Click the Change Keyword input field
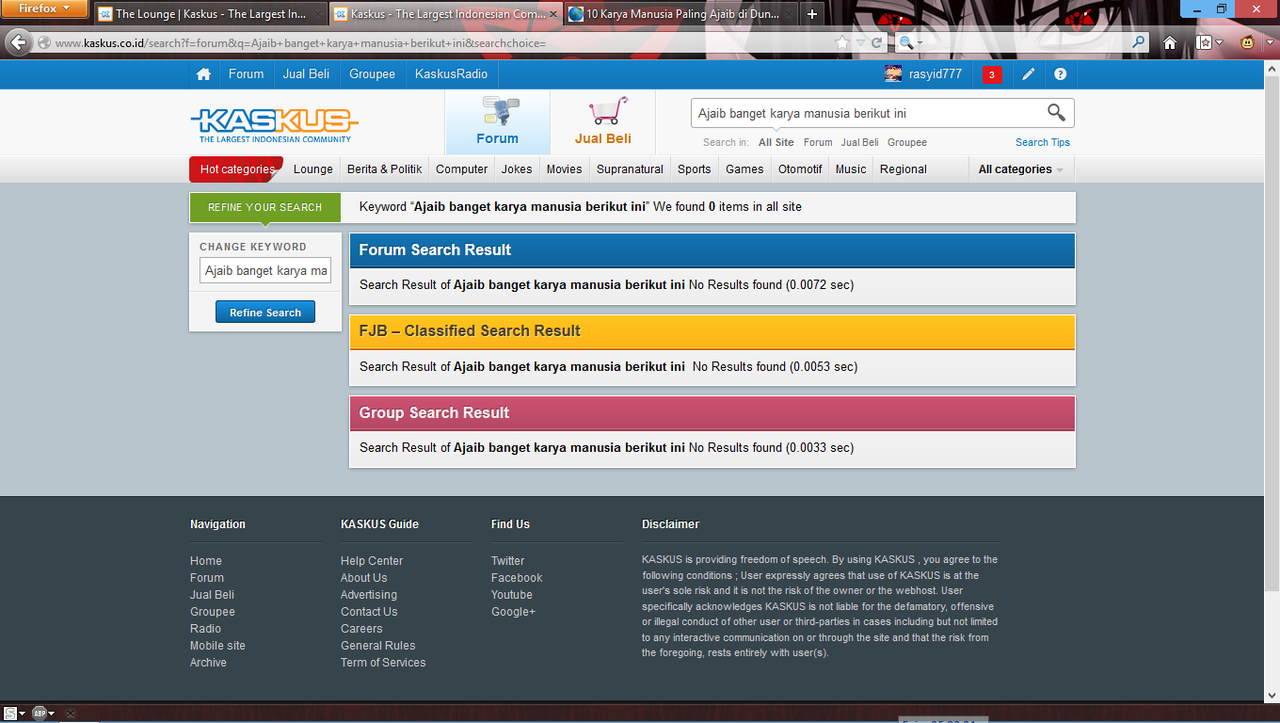1280x723 pixels. tap(265, 271)
